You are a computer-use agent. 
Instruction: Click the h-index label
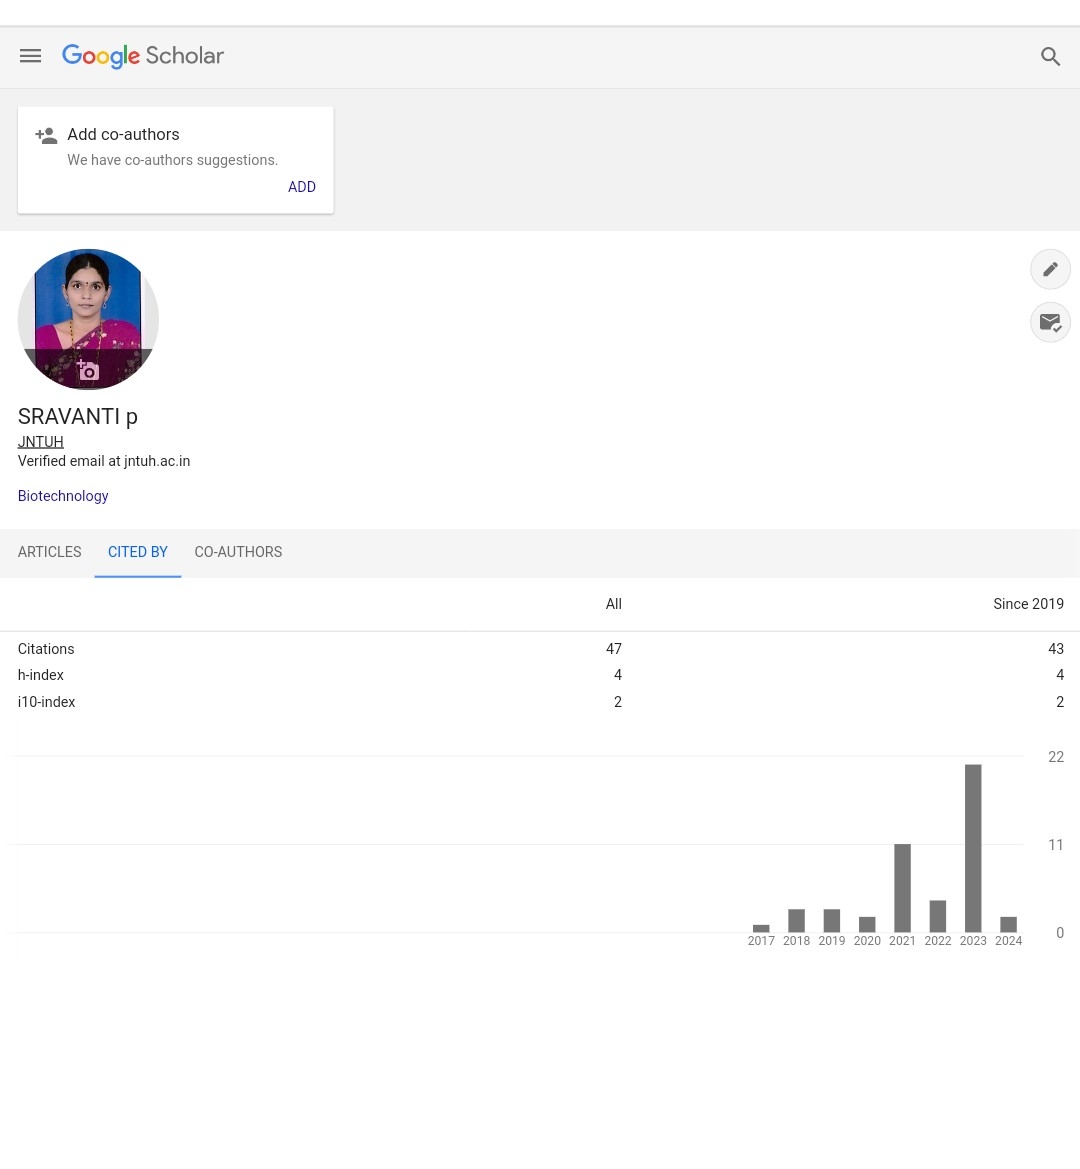point(41,675)
